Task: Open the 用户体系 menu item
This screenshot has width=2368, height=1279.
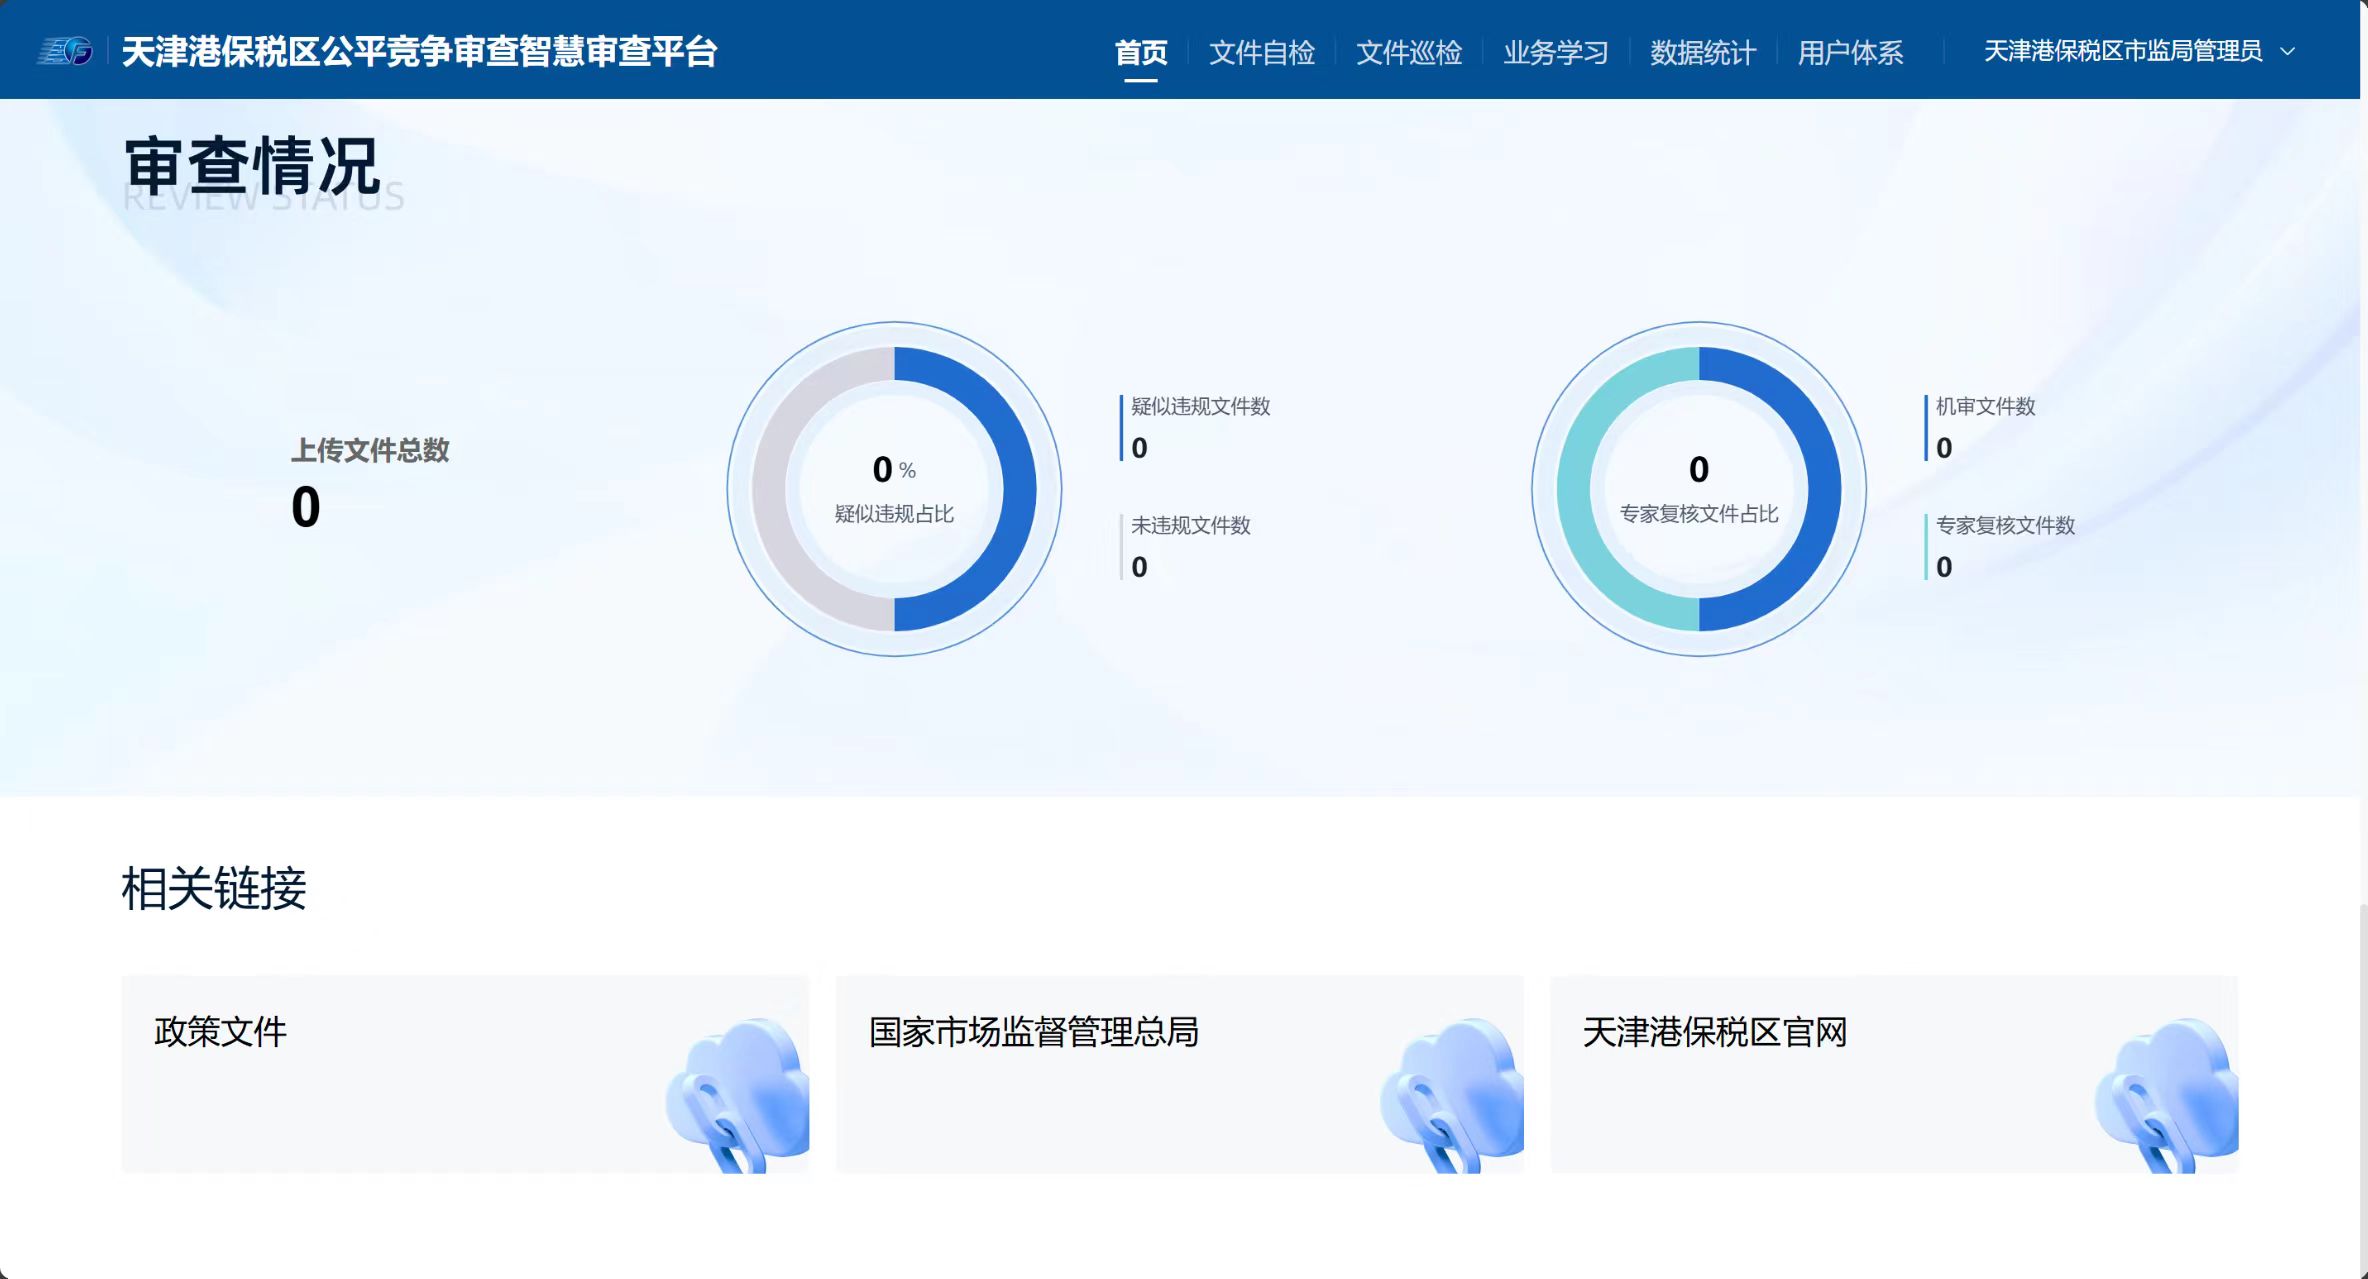Action: pos(1849,52)
